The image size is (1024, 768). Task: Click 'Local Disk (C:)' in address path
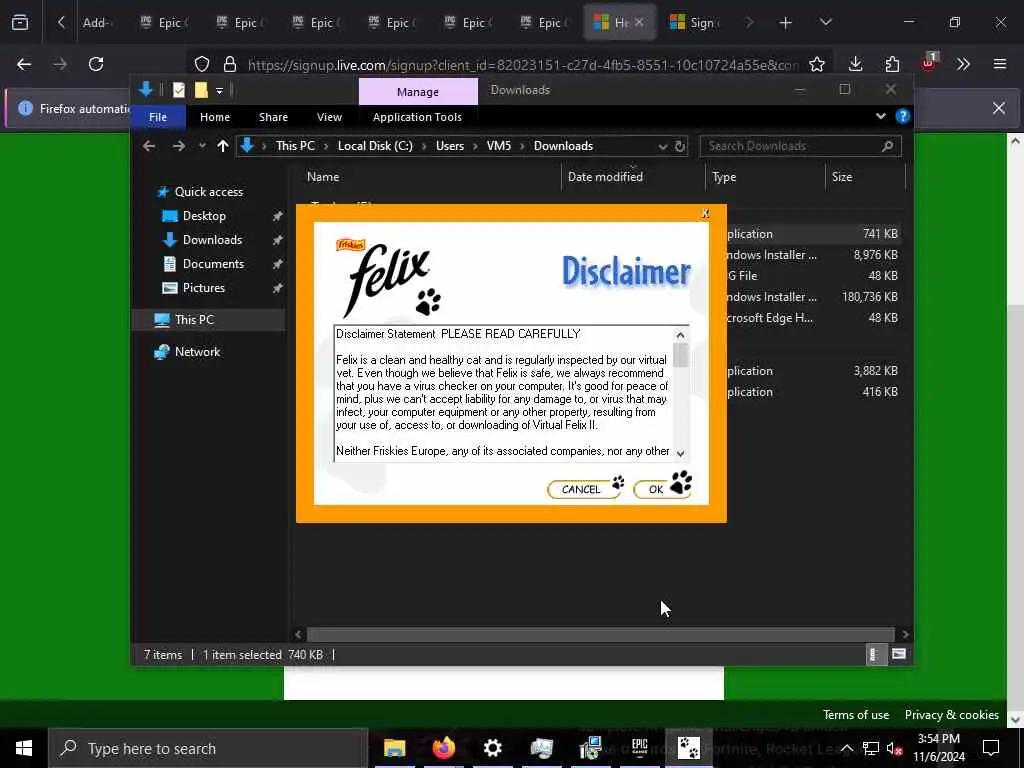tap(375, 146)
